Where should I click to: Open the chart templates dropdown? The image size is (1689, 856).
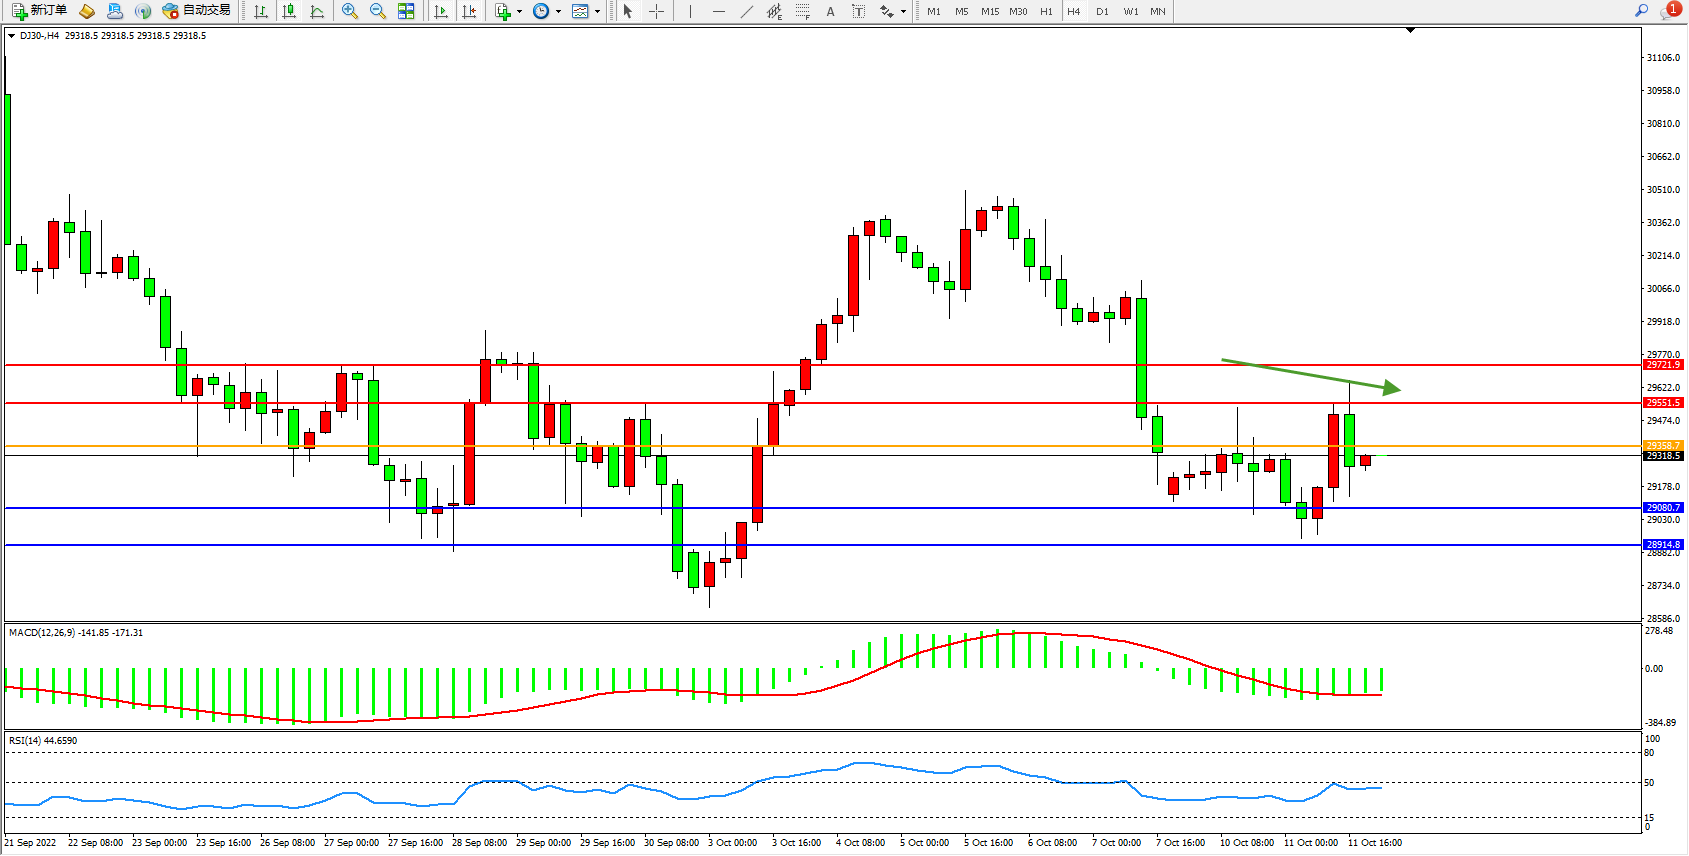tap(597, 12)
